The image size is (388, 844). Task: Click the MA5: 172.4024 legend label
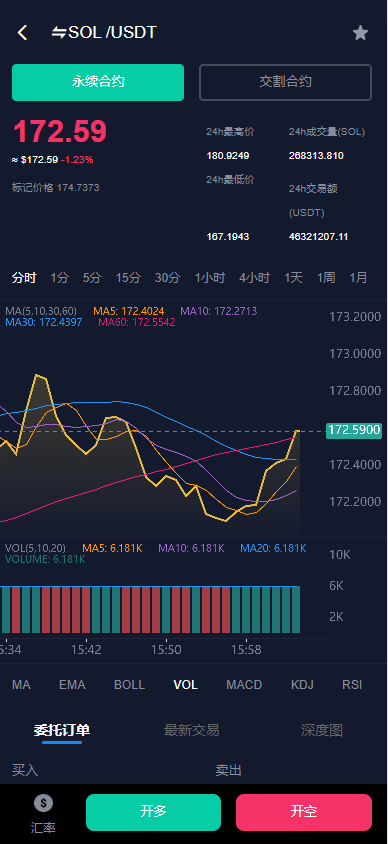click(x=129, y=311)
